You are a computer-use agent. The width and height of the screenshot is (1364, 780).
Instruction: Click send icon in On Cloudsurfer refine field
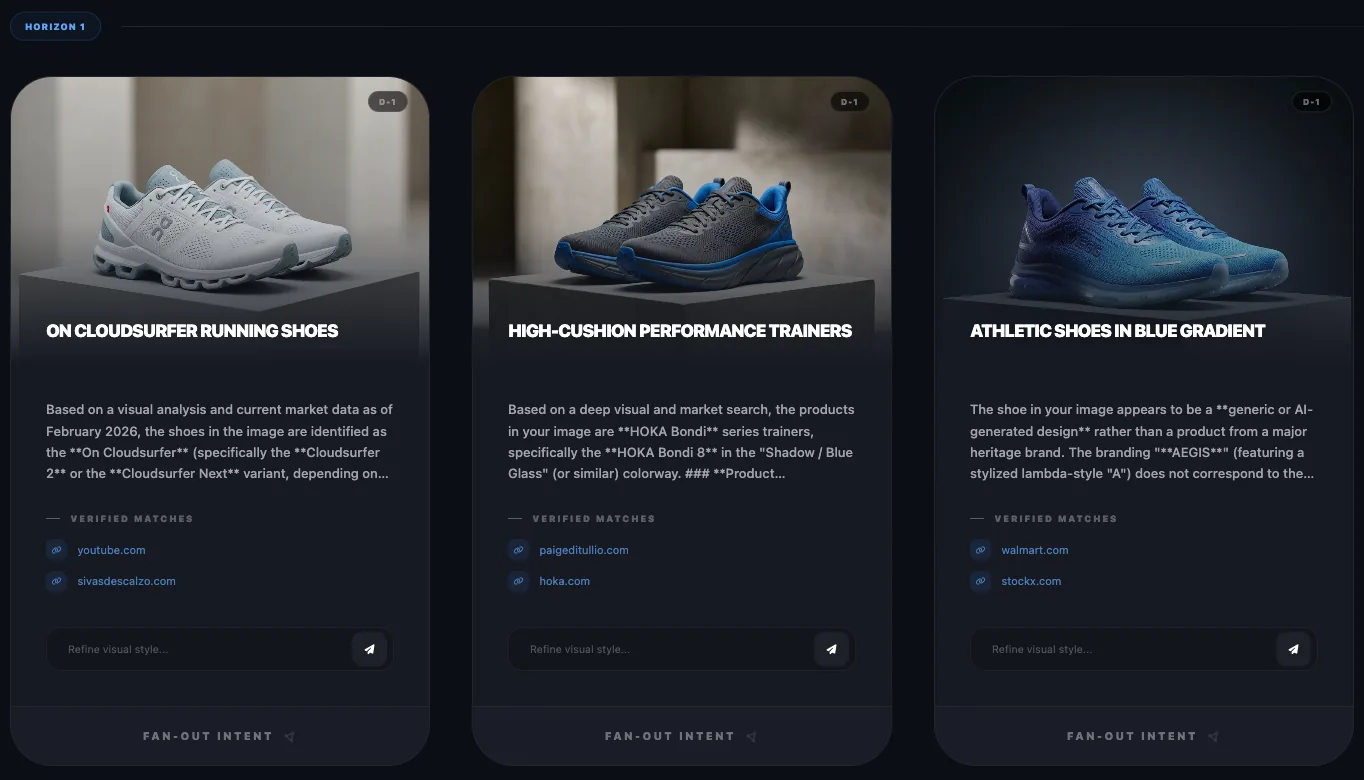click(x=369, y=649)
